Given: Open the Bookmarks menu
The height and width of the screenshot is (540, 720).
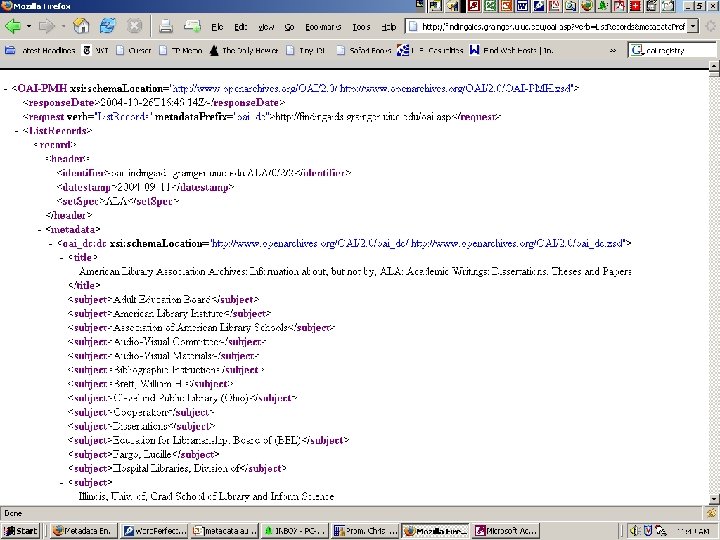Looking at the screenshot, I should (x=323, y=27).
